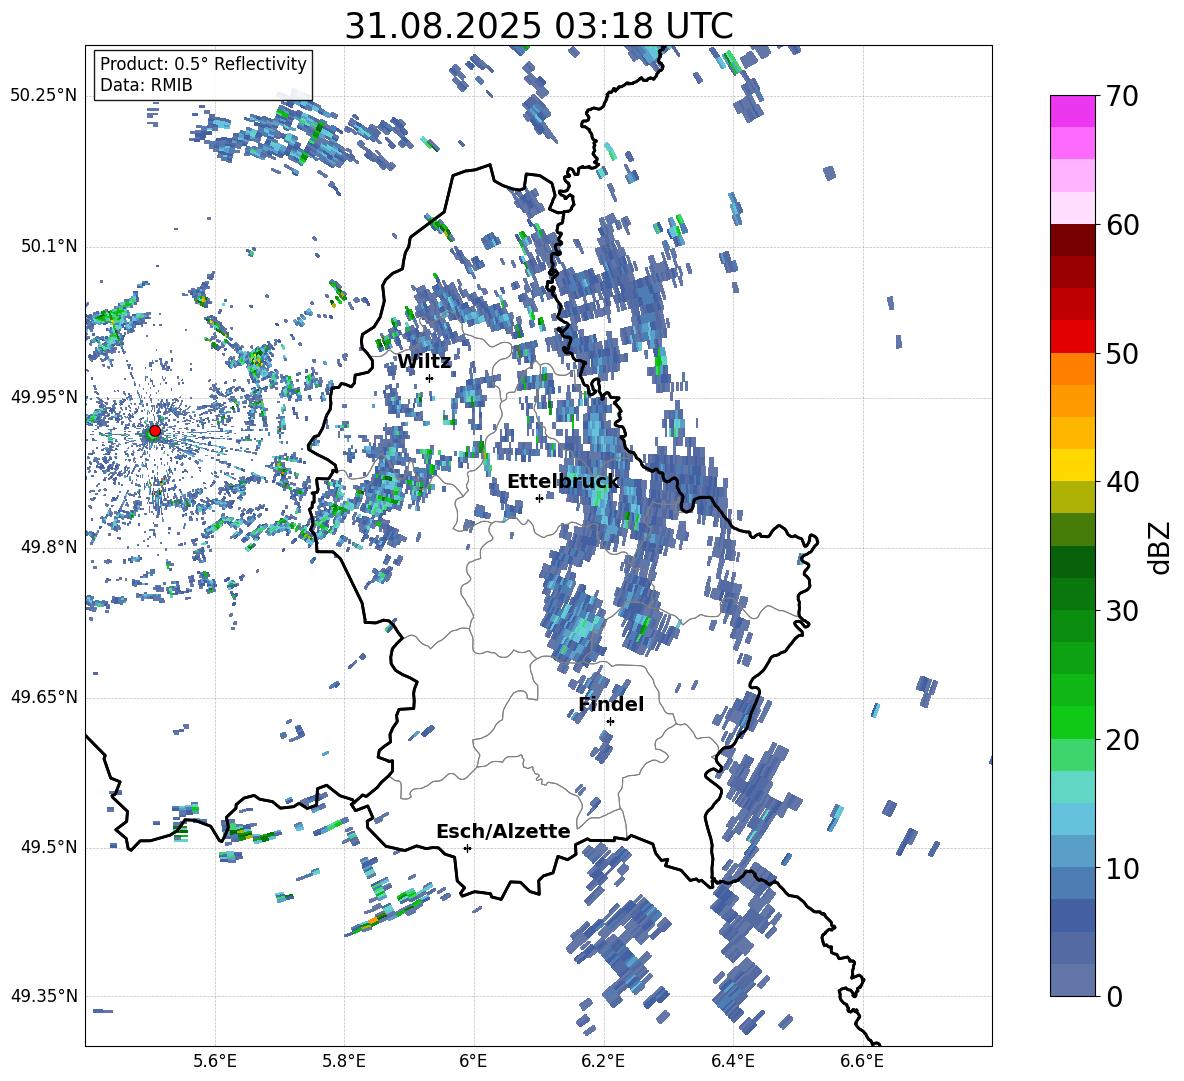Image resolution: width=1184 pixels, height=1081 pixels.
Task: Pick the magenta top colorbar swatch
Action: pos(1072,112)
